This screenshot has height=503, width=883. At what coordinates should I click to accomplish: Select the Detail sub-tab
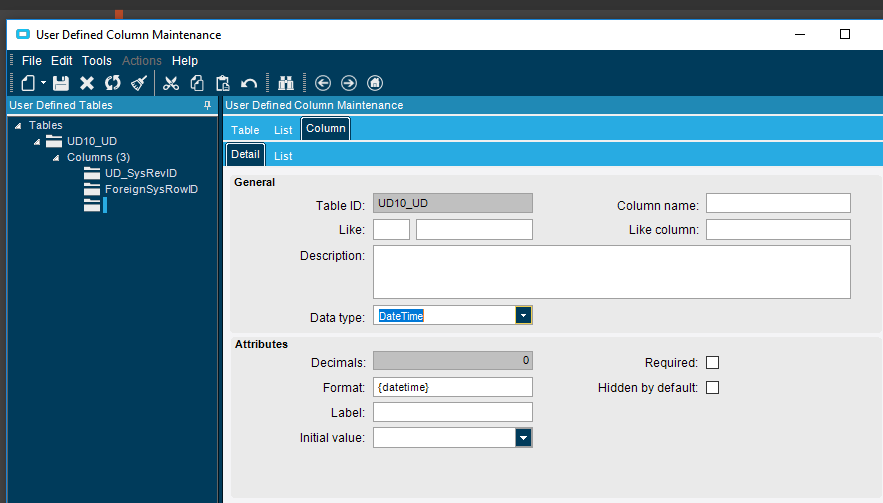(x=245, y=154)
